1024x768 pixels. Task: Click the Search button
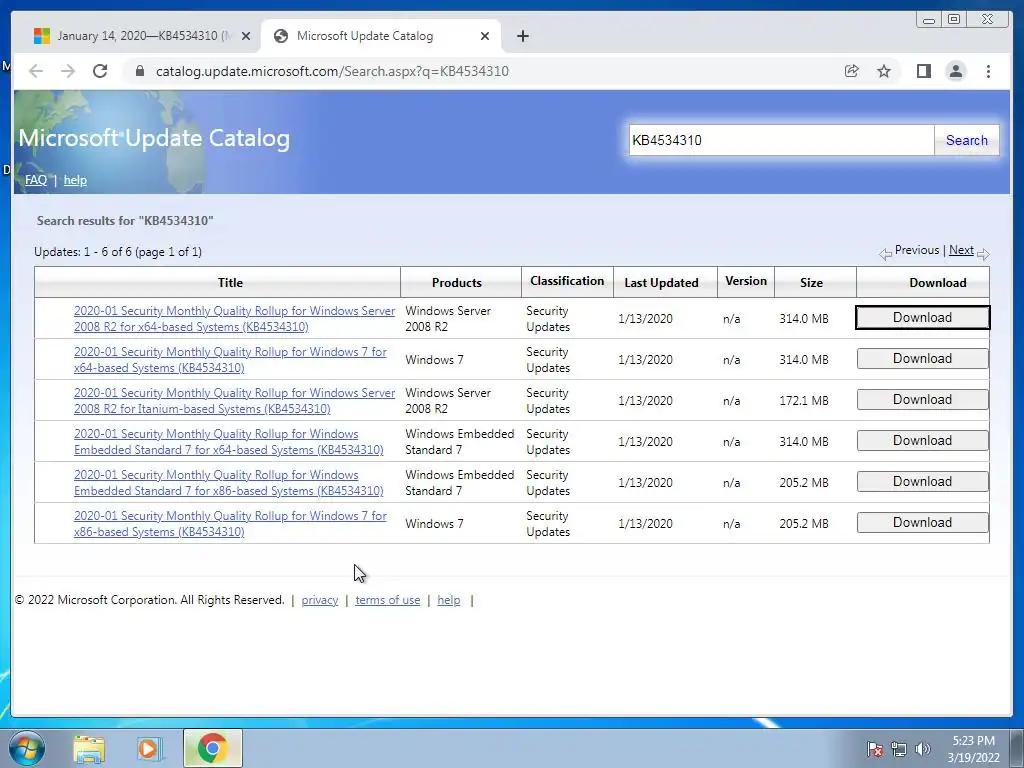967,140
